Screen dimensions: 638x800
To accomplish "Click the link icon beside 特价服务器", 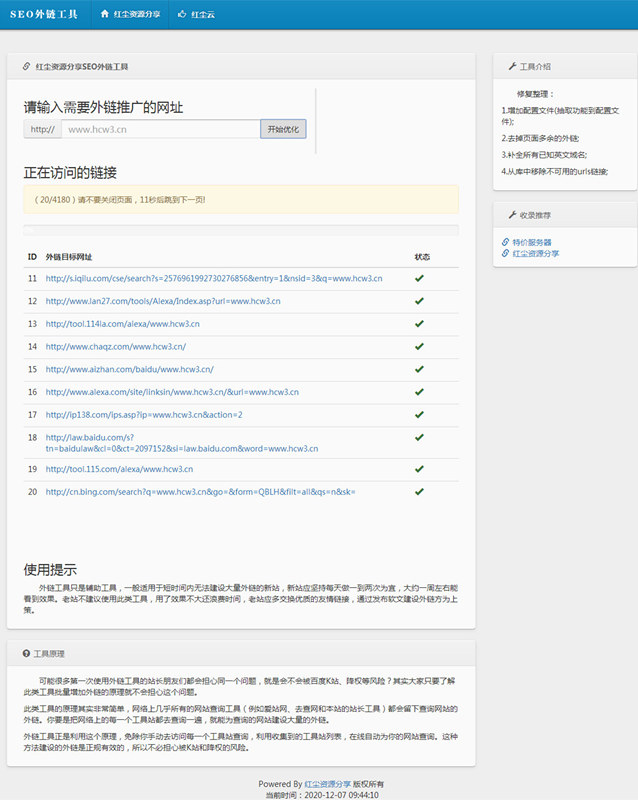I will 505,242.
